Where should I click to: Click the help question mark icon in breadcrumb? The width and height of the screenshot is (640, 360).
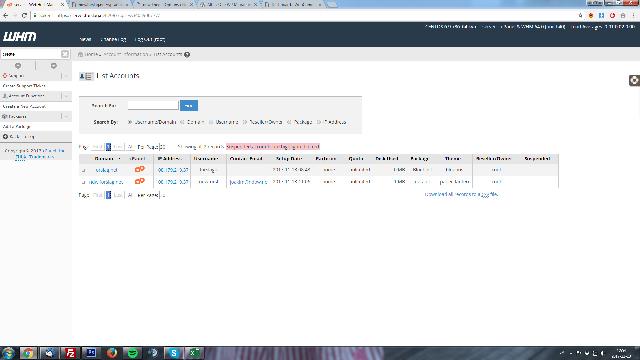click(x=187, y=54)
